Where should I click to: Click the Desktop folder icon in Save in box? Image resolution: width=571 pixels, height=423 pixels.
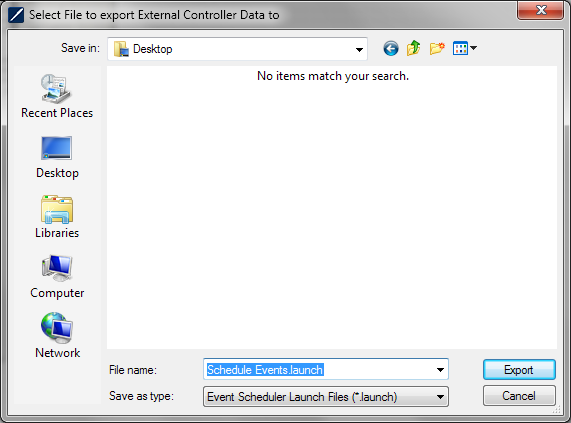(x=121, y=49)
